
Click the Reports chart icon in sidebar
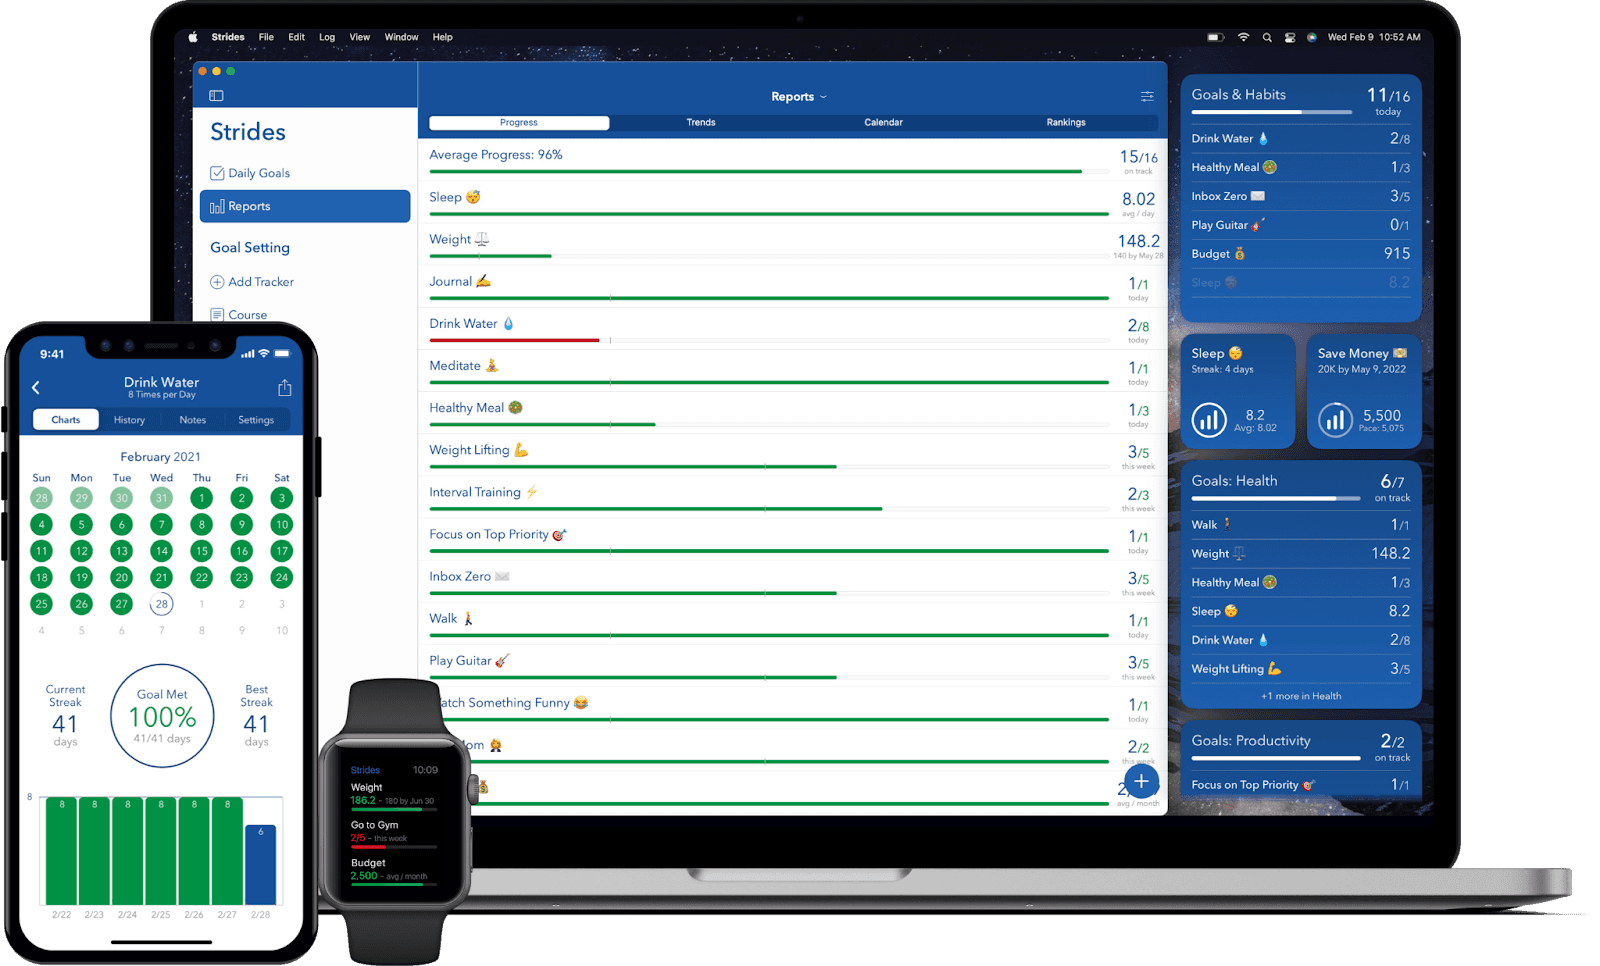217,206
